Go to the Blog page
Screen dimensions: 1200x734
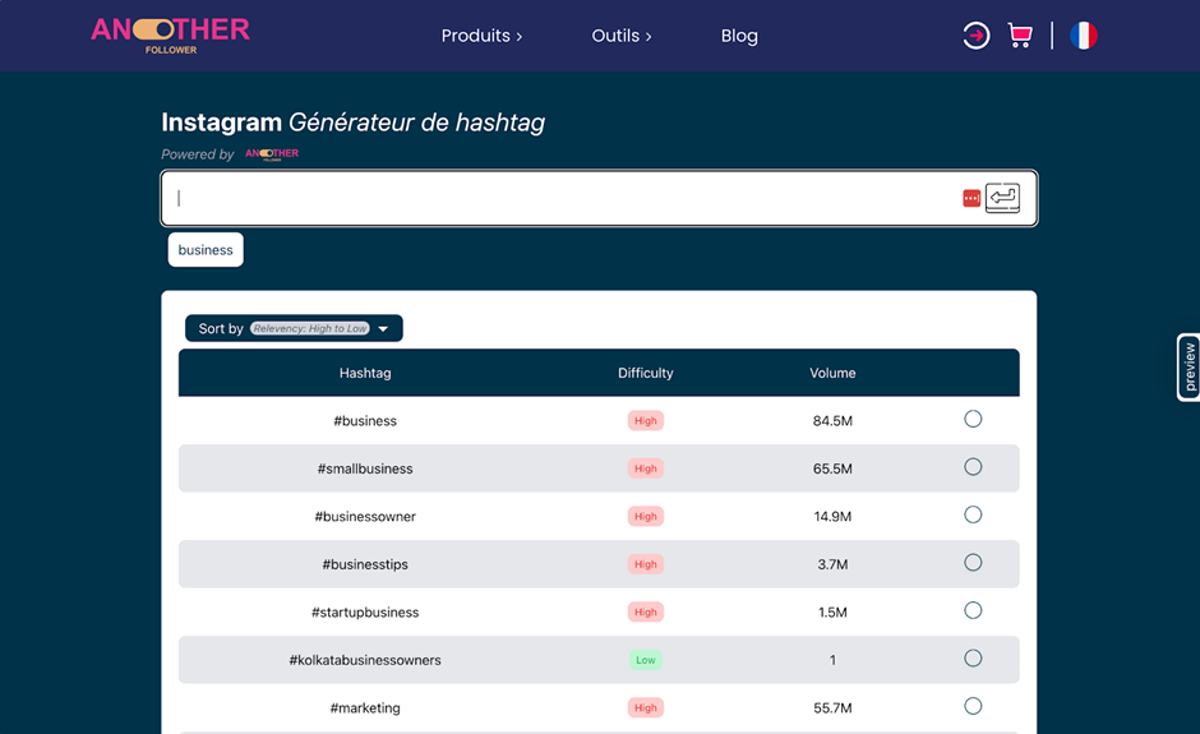coord(739,36)
